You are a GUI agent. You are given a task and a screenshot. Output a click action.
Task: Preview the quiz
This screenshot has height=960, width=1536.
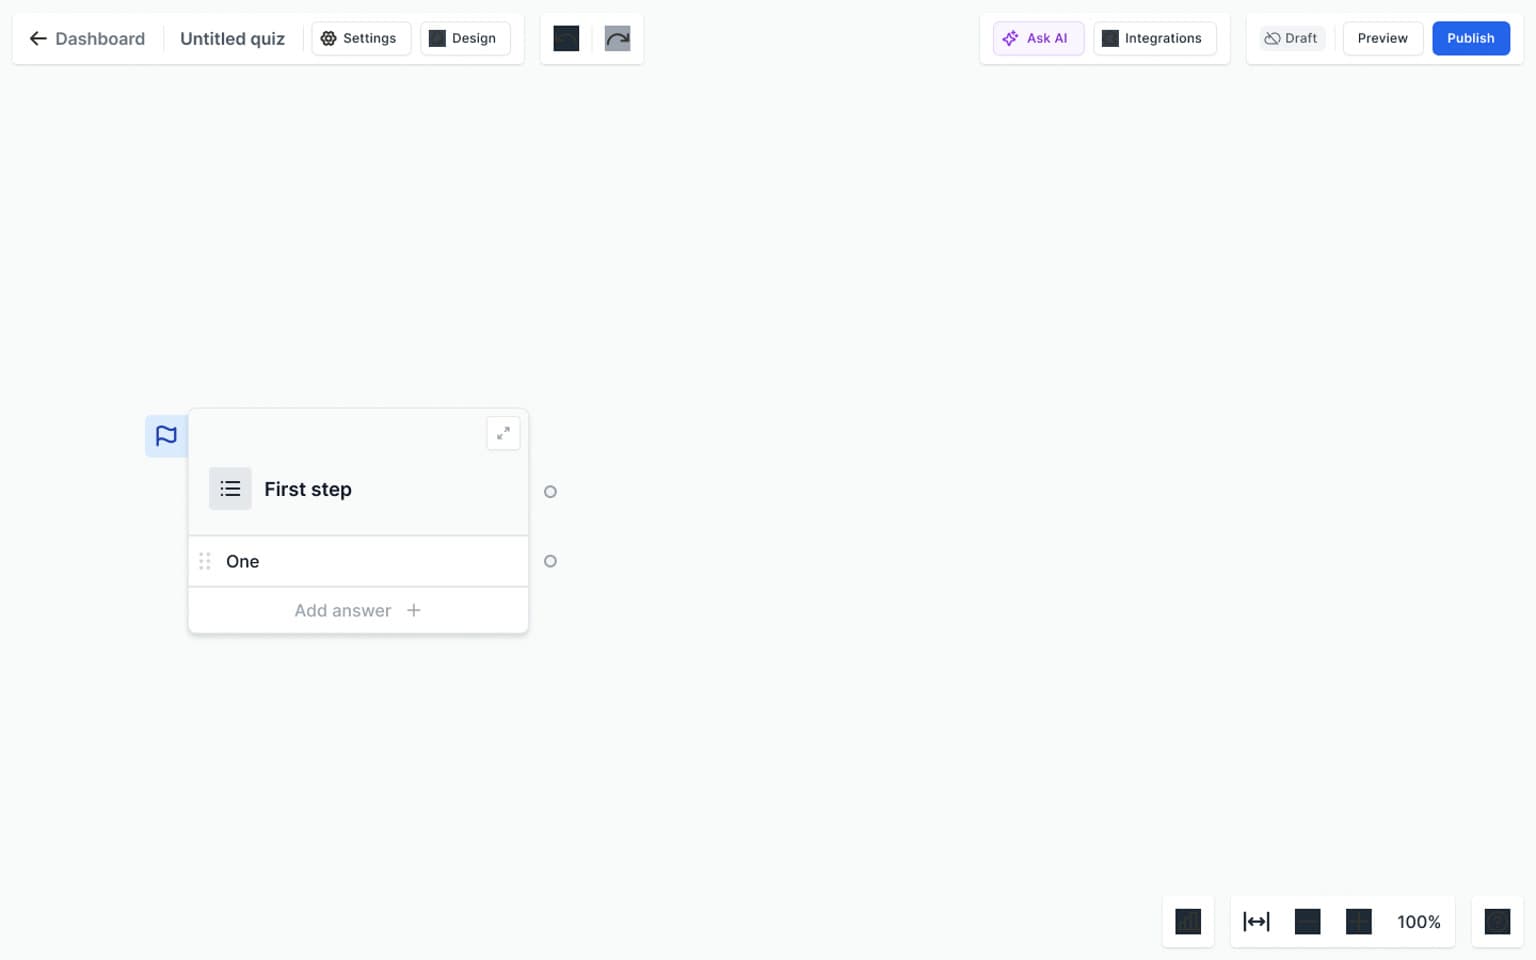1382,38
